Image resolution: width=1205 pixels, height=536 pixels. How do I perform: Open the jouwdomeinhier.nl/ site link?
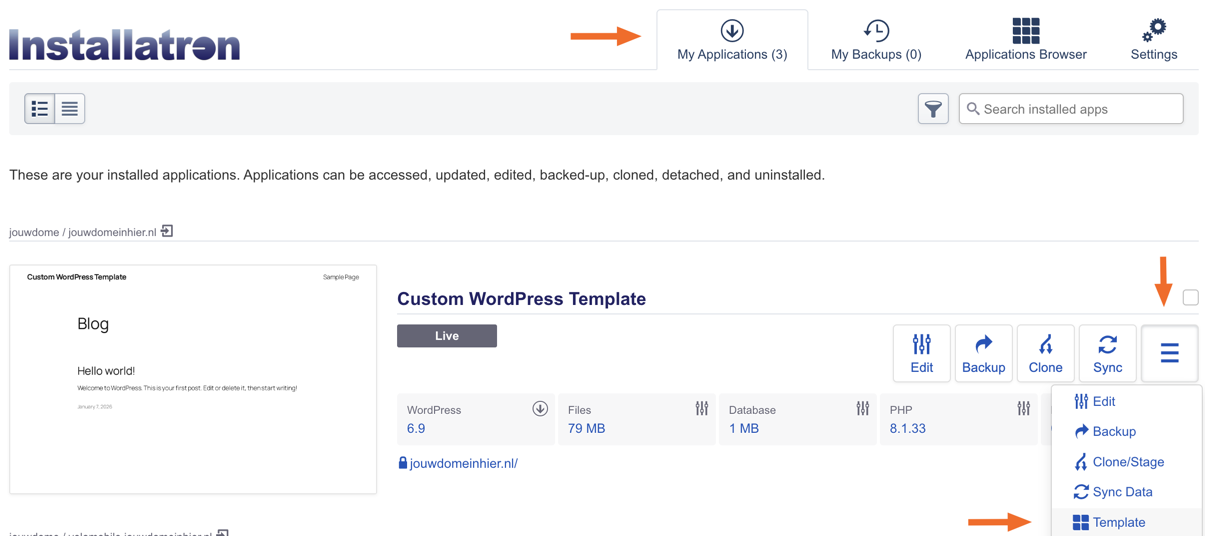pyautogui.click(x=464, y=463)
